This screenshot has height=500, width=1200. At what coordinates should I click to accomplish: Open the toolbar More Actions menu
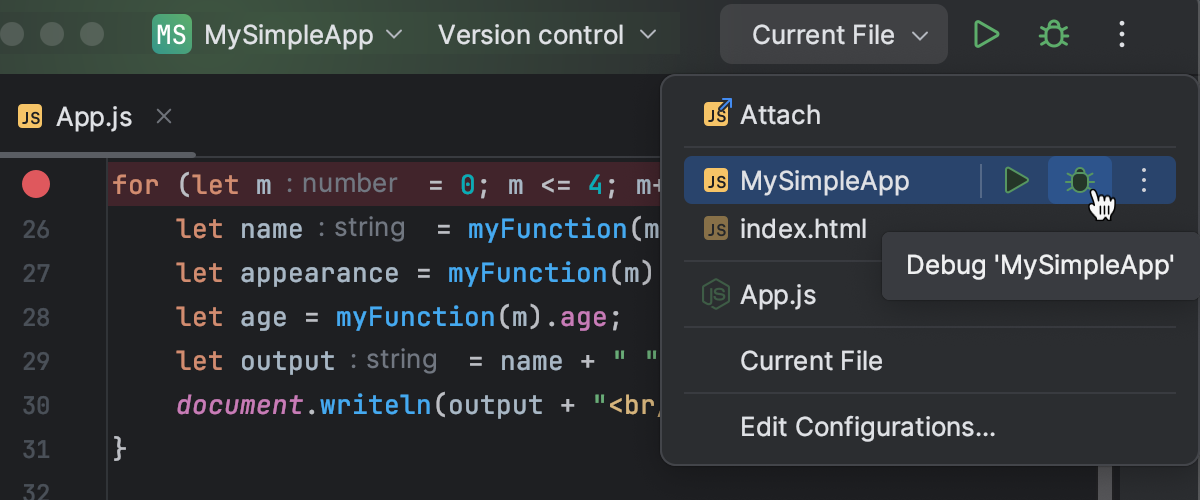pyautogui.click(x=1122, y=35)
